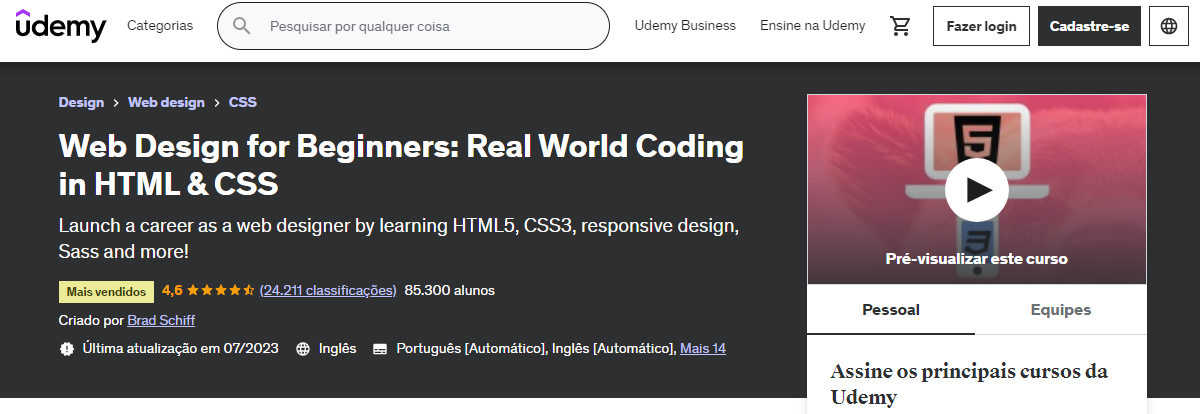Click the 85.300 alunos text
1200x414 pixels.
450,291
